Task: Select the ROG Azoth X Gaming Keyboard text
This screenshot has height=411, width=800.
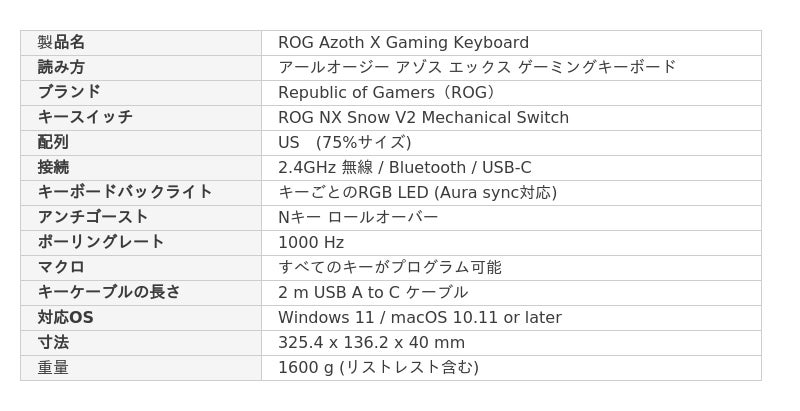Action: click(403, 43)
